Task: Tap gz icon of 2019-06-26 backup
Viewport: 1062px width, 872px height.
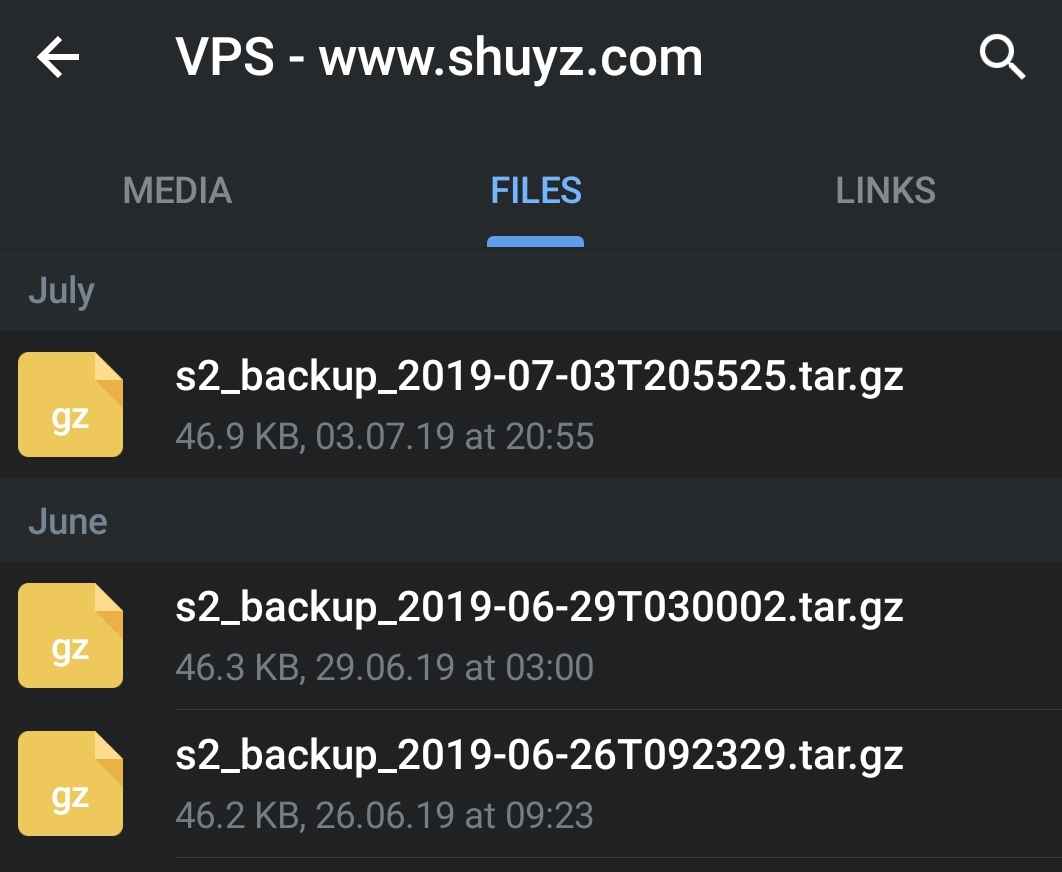Action: [x=70, y=783]
